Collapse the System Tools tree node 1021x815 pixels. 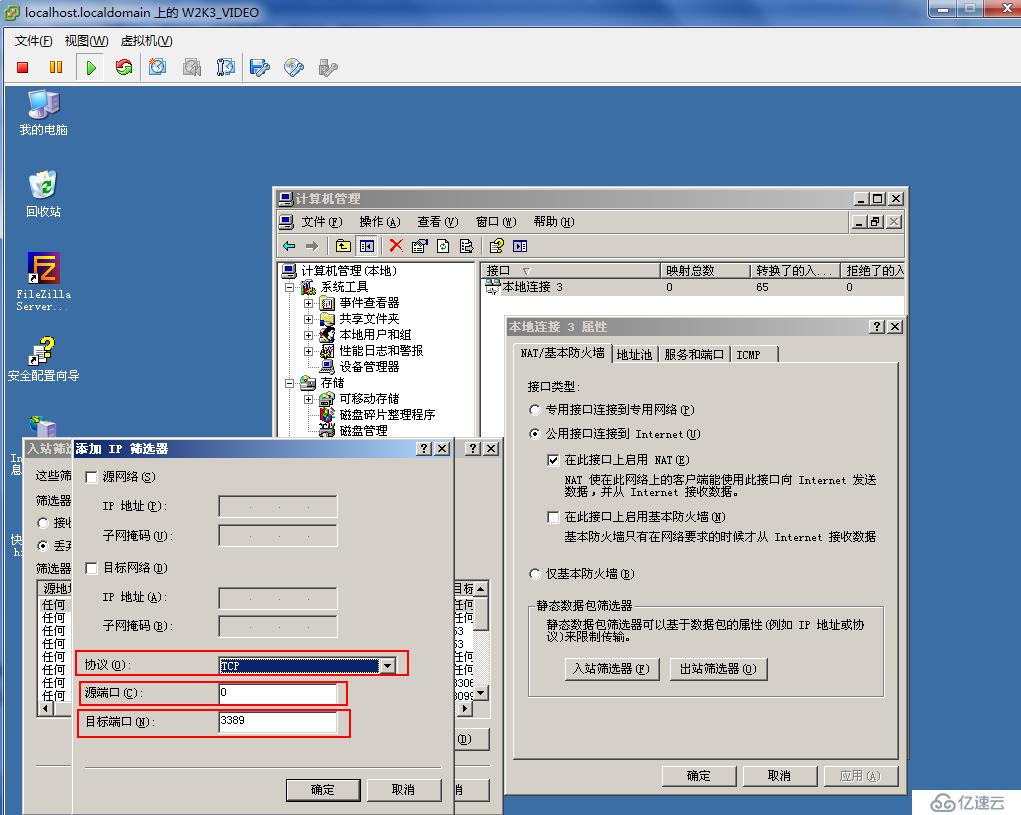coord(290,287)
